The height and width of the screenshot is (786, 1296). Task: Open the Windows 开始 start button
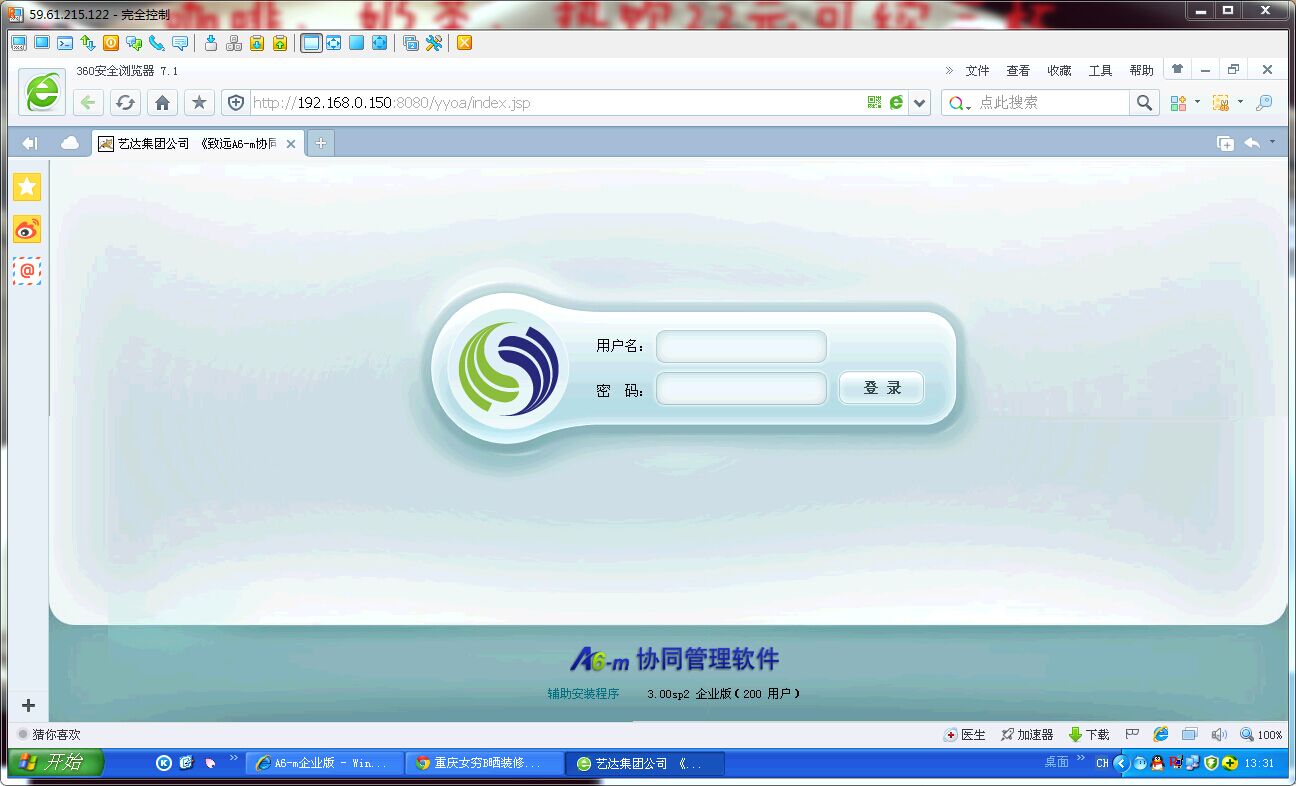point(56,762)
